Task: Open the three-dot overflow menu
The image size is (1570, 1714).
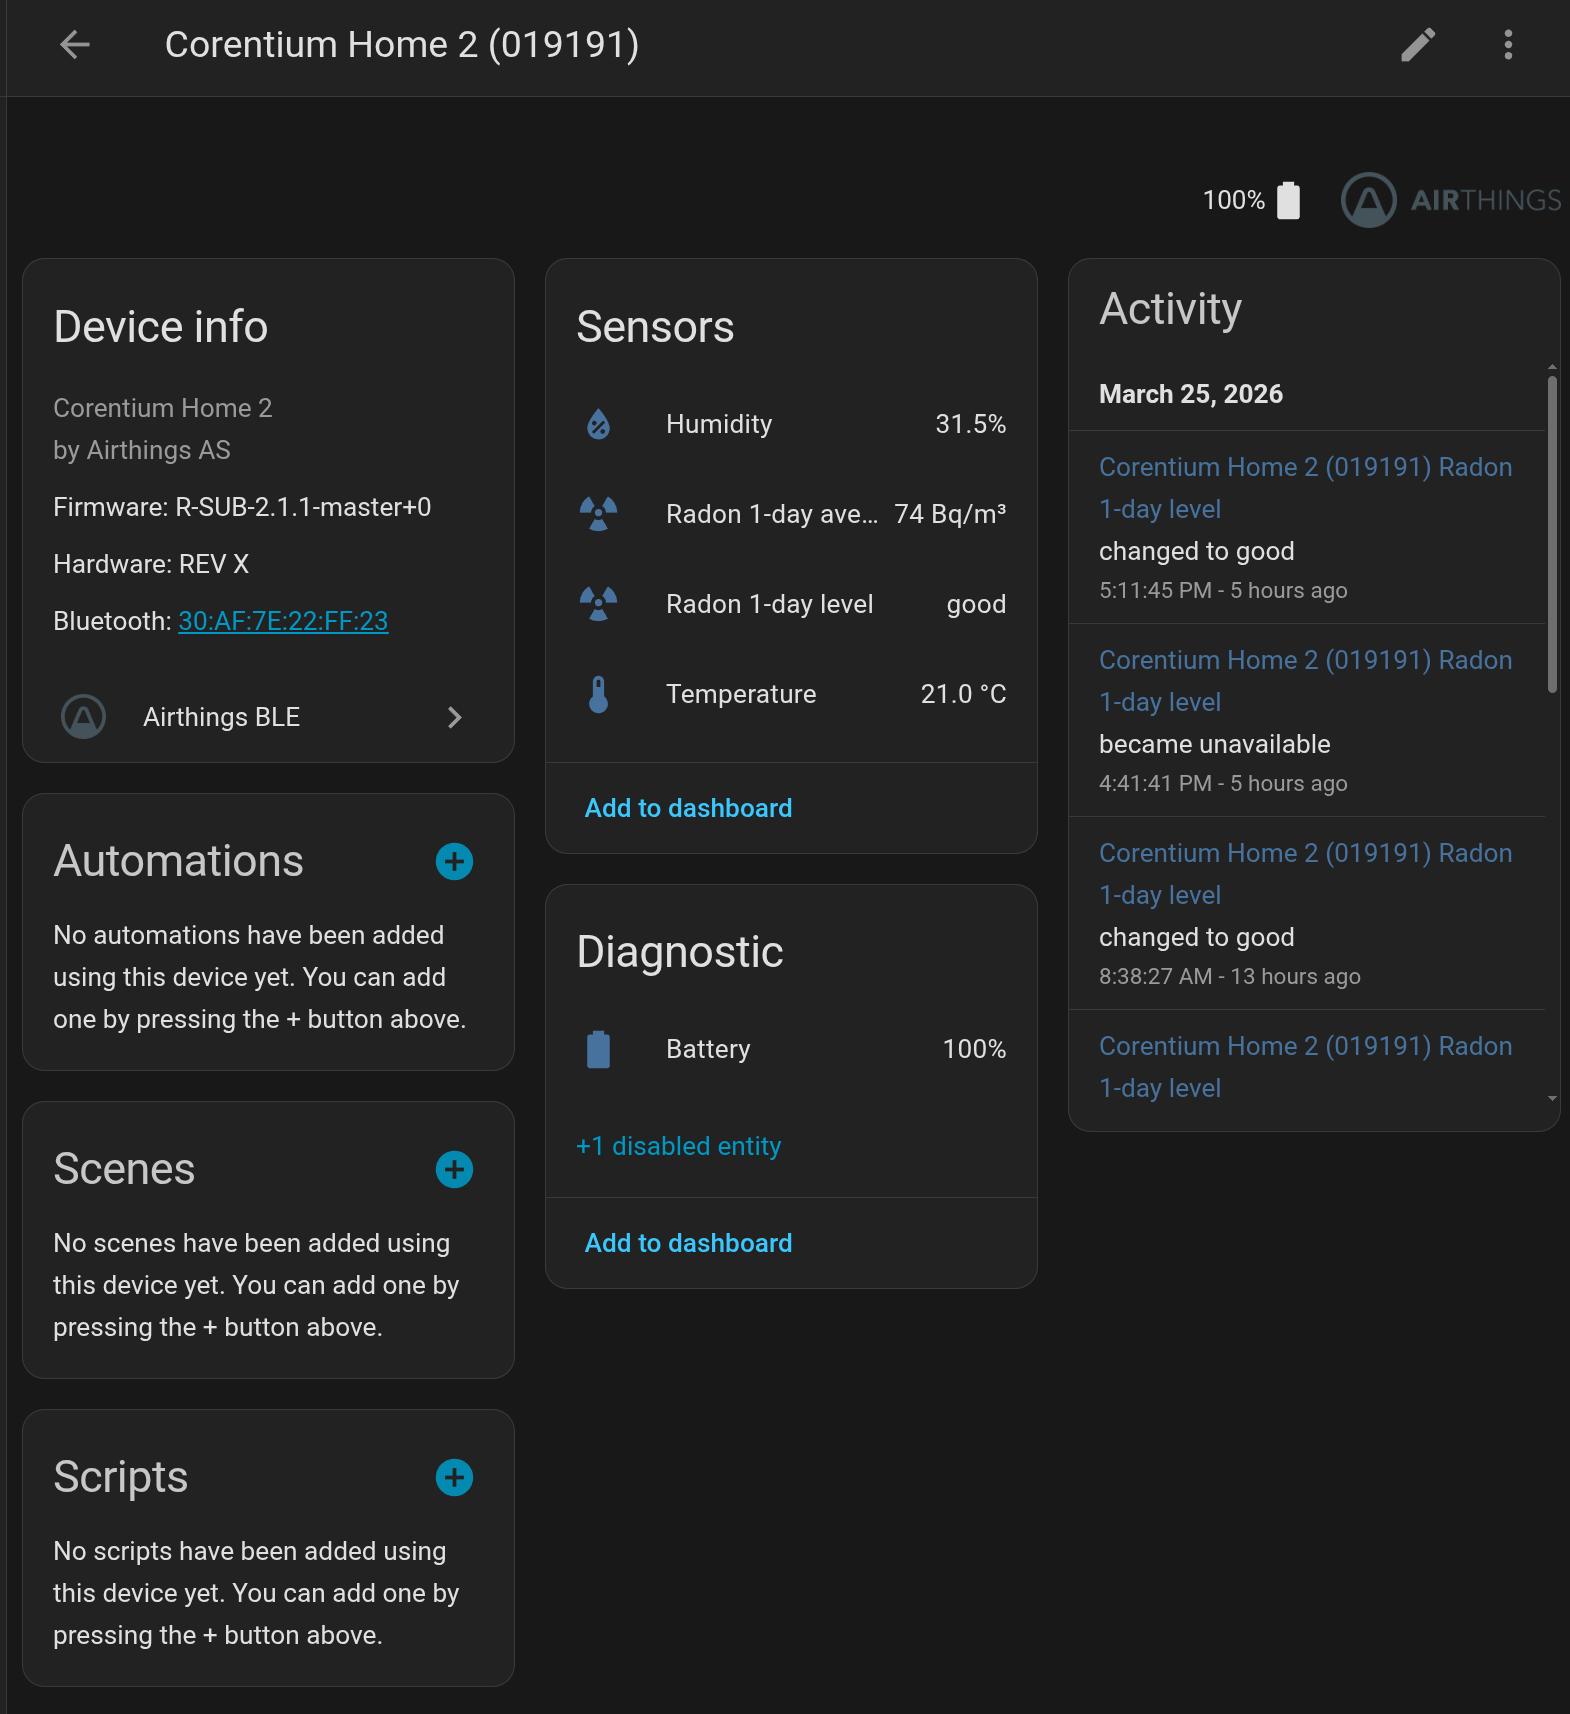Action: click(1508, 44)
